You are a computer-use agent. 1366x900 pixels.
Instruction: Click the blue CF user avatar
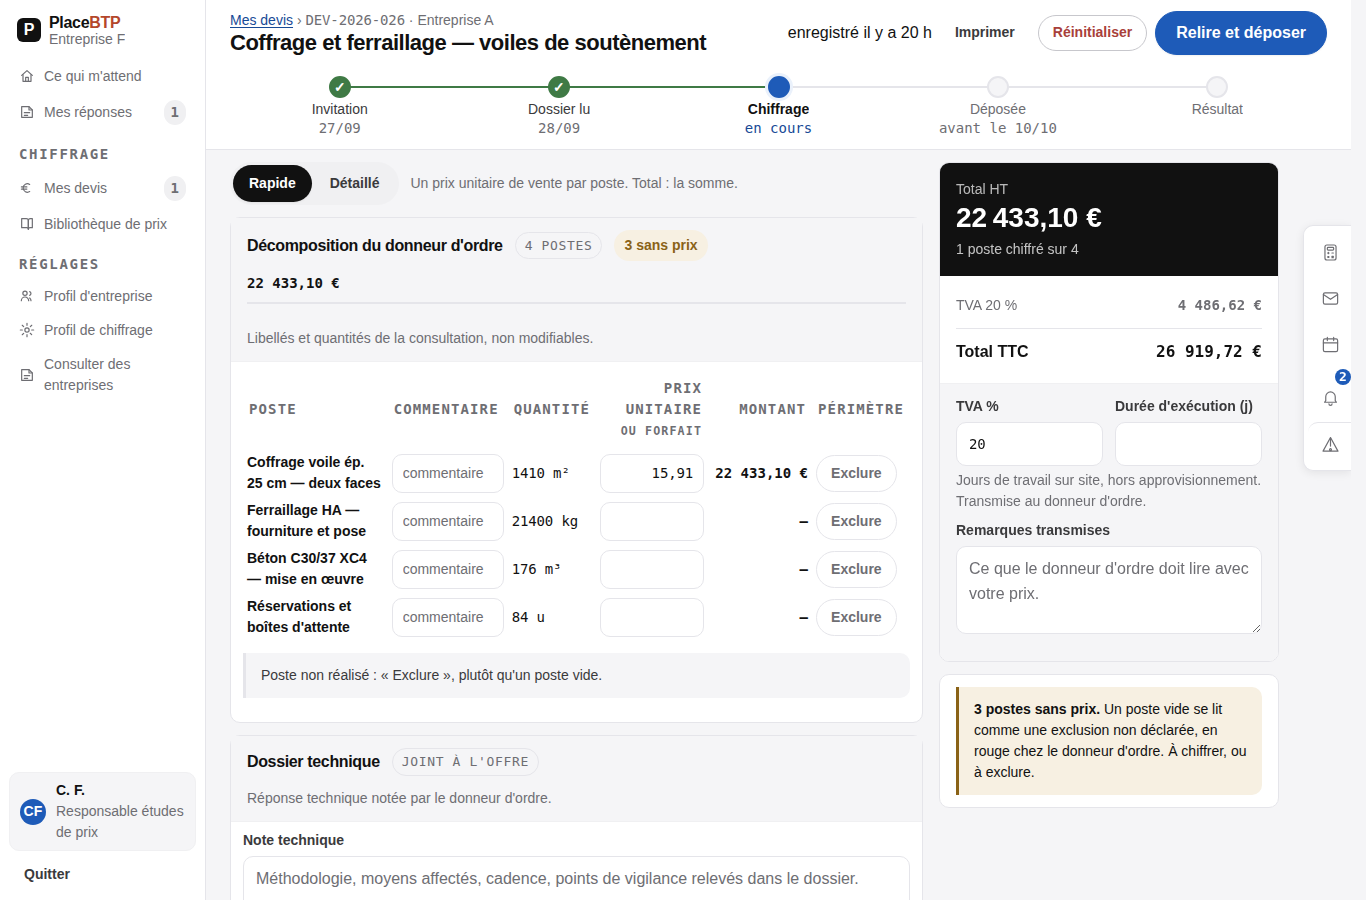(33, 811)
